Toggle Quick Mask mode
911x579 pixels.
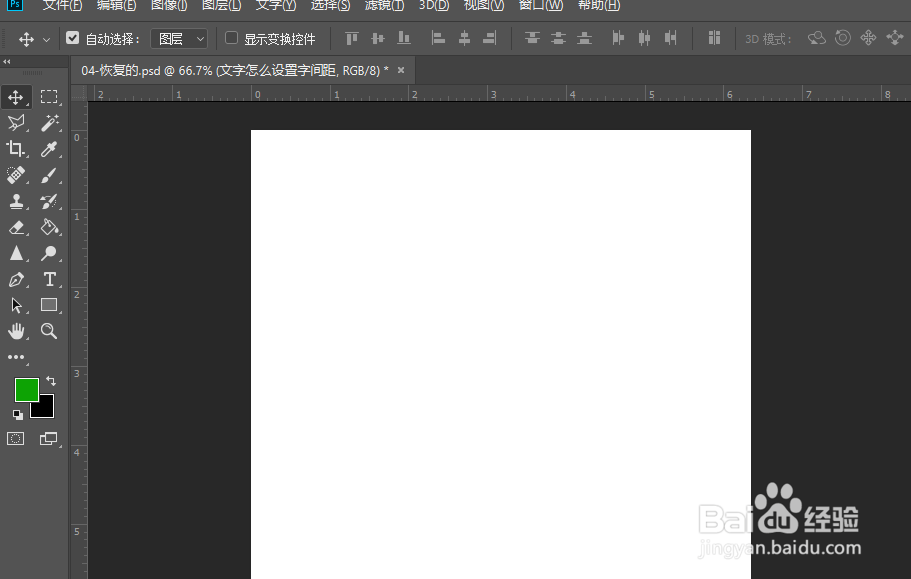pos(16,438)
